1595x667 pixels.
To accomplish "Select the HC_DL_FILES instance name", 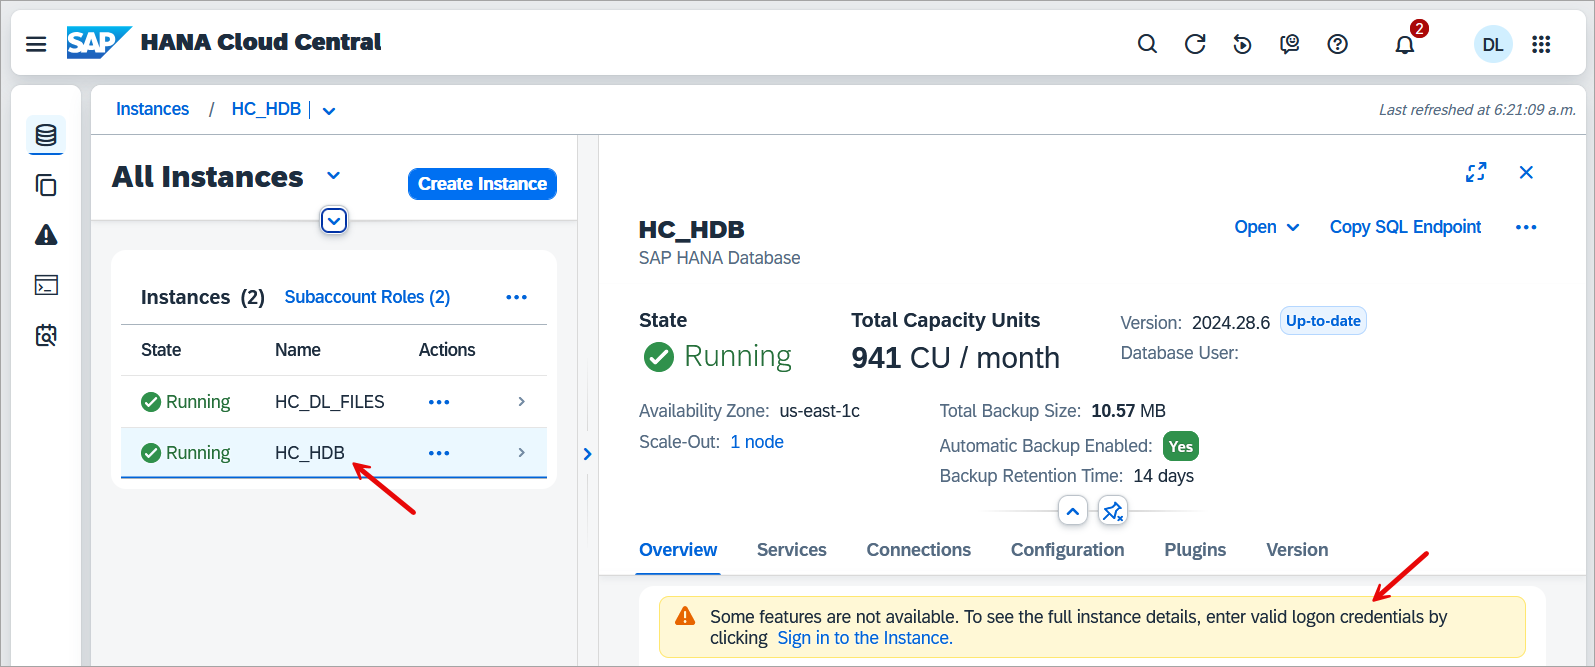I will pyautogui.click(x=330, y=402).
